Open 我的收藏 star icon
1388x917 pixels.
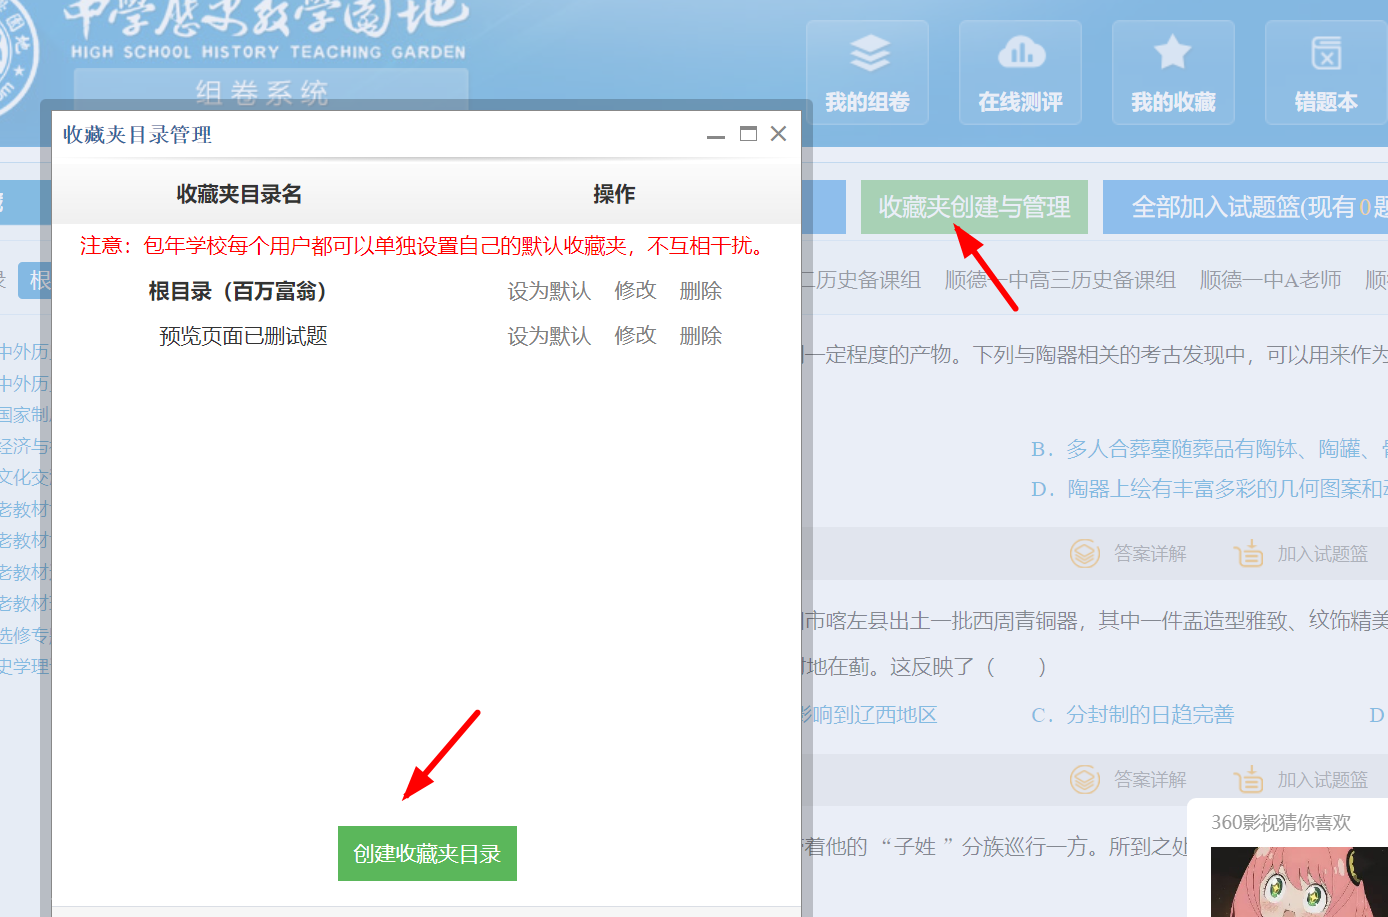pos(1173,53)
